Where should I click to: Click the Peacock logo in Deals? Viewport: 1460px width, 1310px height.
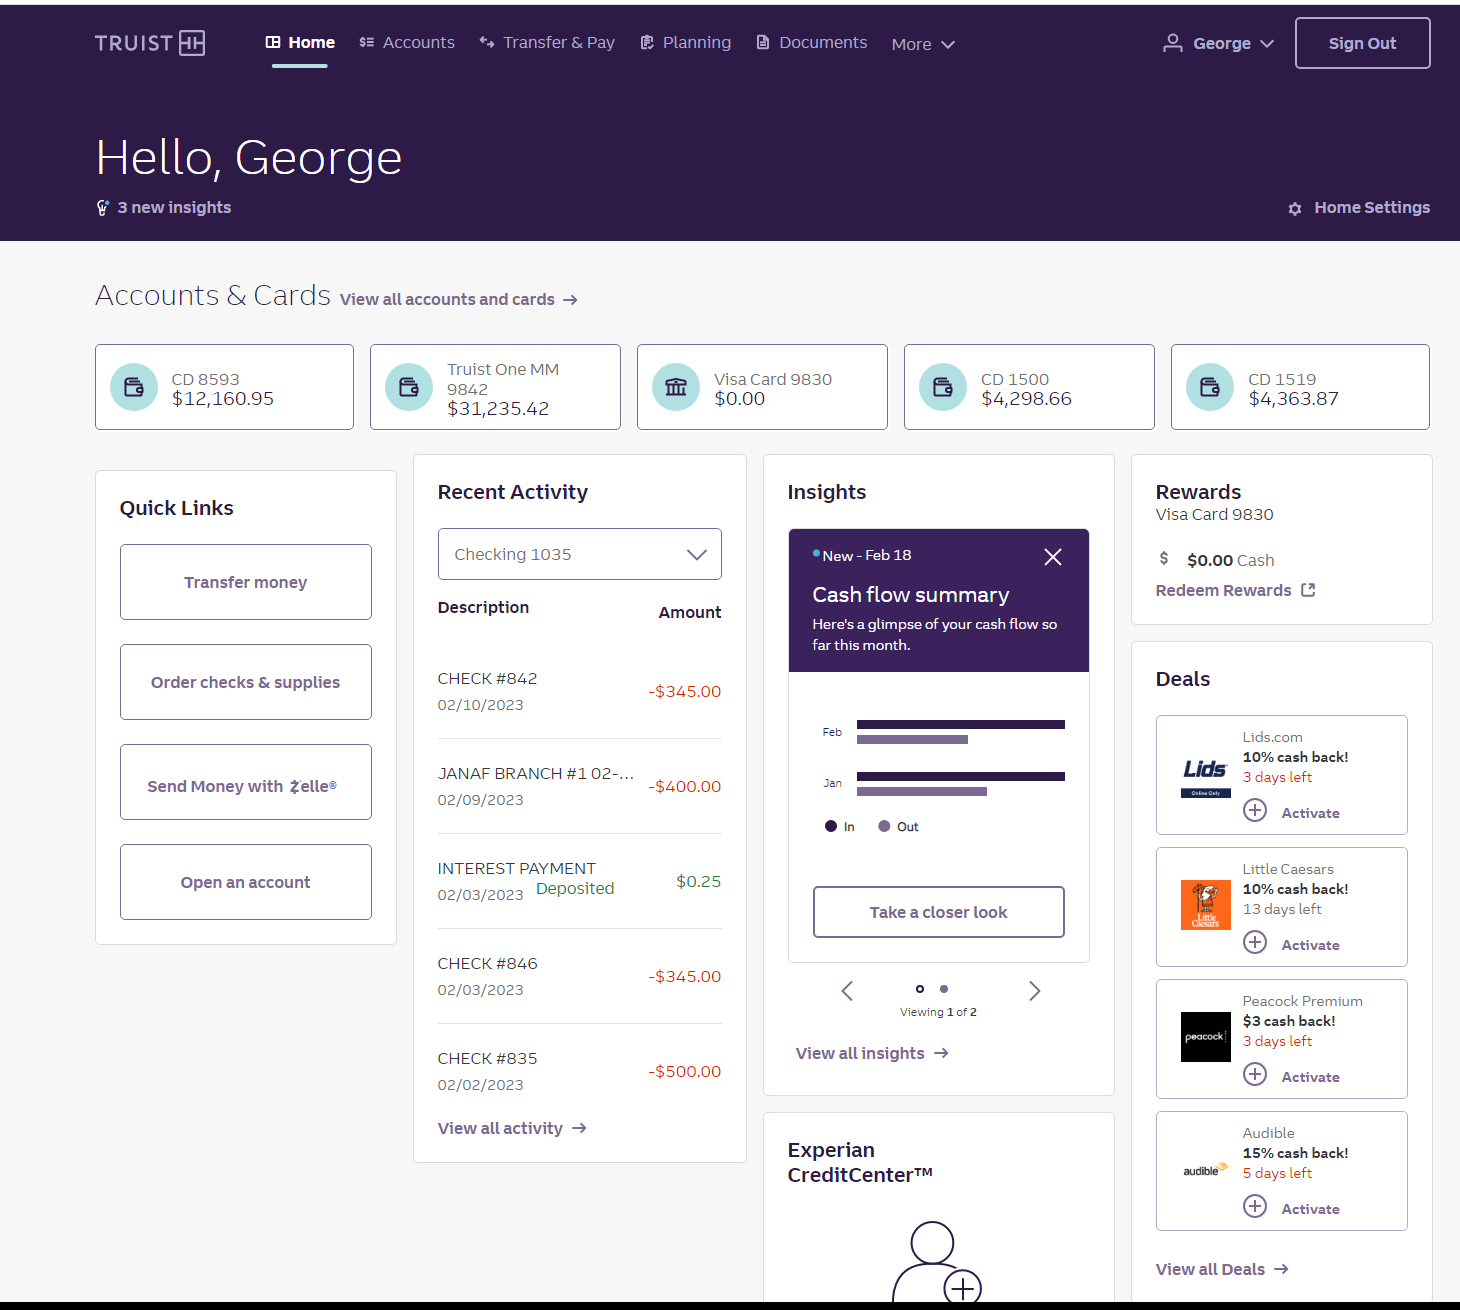[x=1206, y=1037]
